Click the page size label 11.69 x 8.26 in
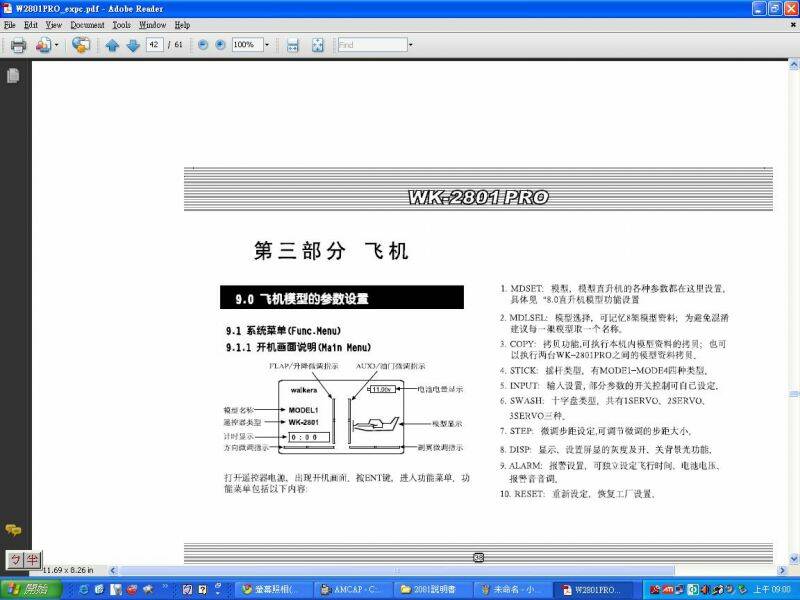The image size is (800, 600). 67,570
